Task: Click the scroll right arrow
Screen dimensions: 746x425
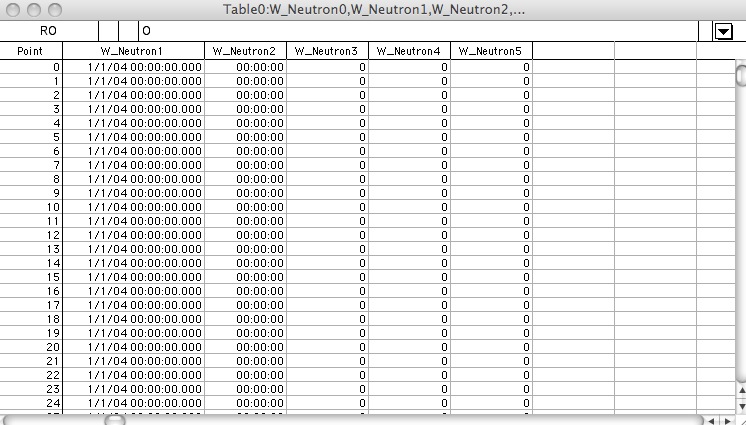Action: (726, 421)
